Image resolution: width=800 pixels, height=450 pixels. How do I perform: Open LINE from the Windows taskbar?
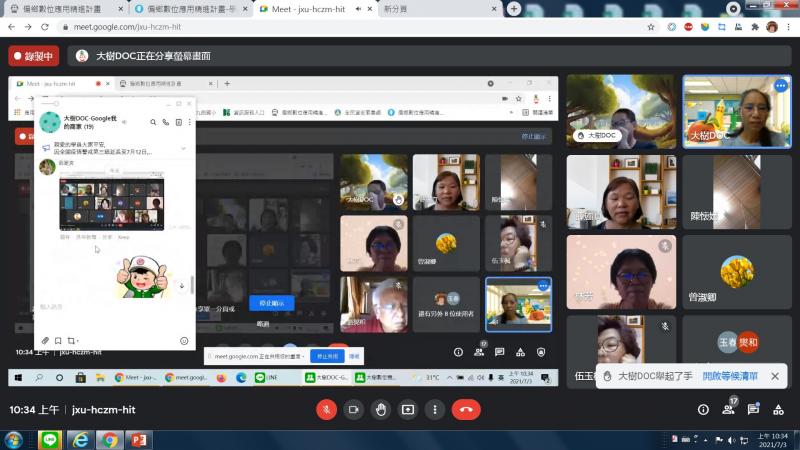[49, 440]
